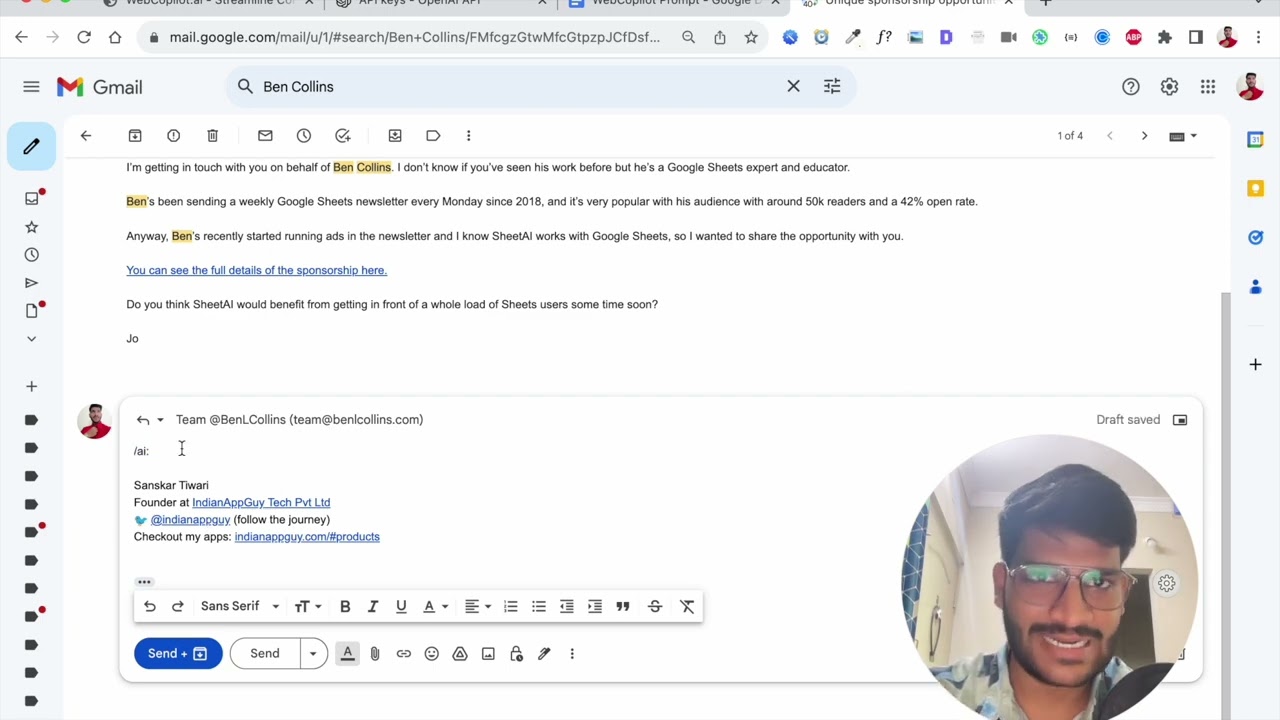The width and height of the screenshot is (1280, 720).
Task: Click the Send button
Action: coord(265,654)
